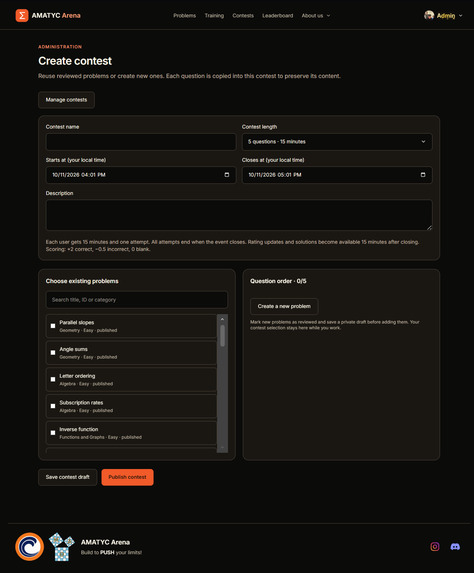
Task: Grab the Description resize handle corner
Action: pyautogui.click(x=429, y=228)
